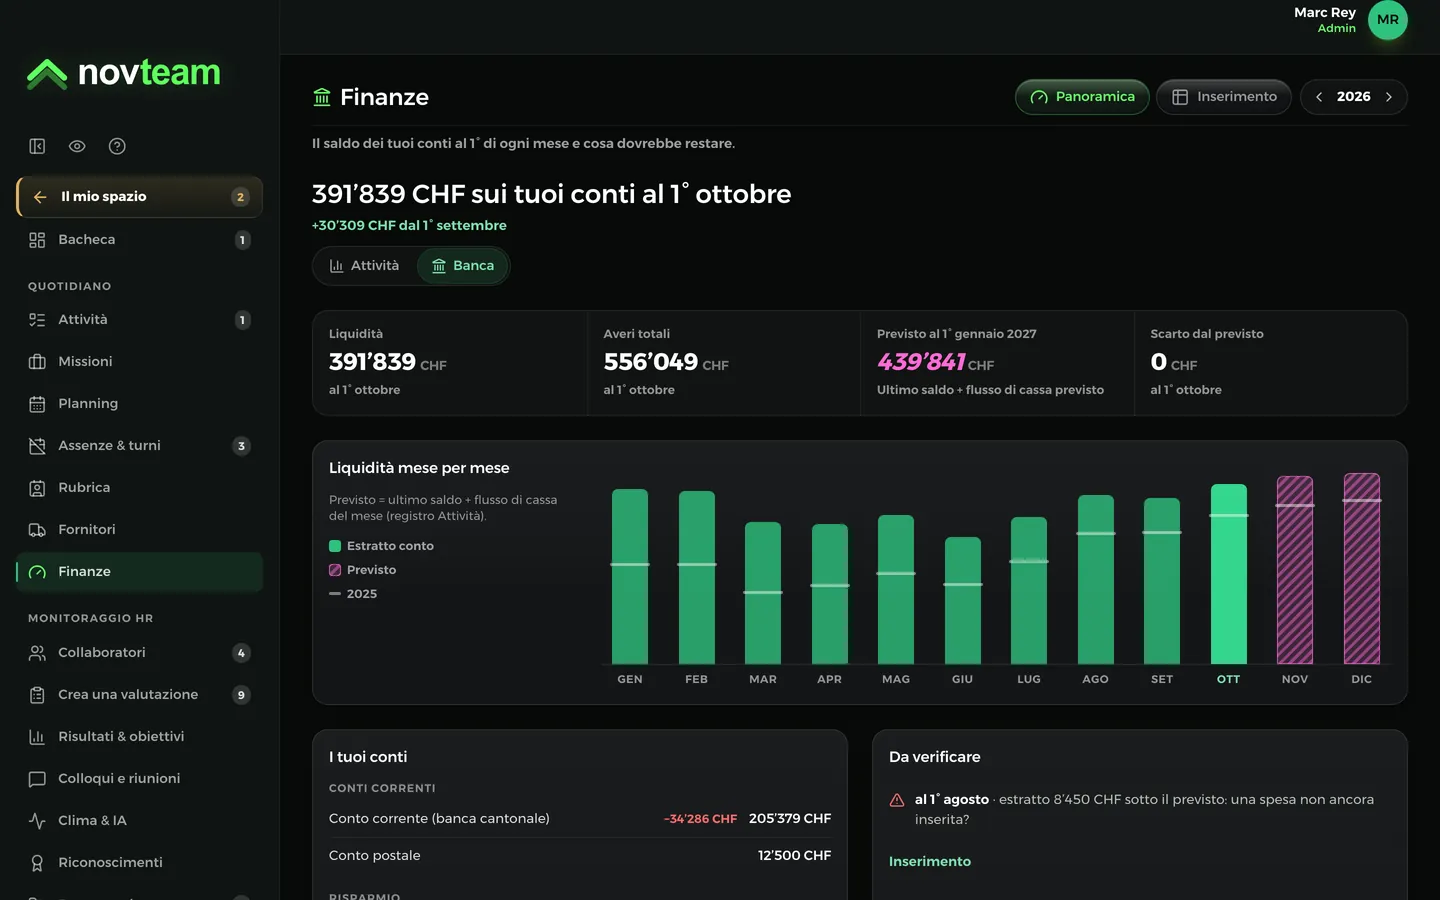Viewport: 1440px width, 900px height.
Task: Click the Inserimento link in Da verificare
Action: [x=930, y=862]
